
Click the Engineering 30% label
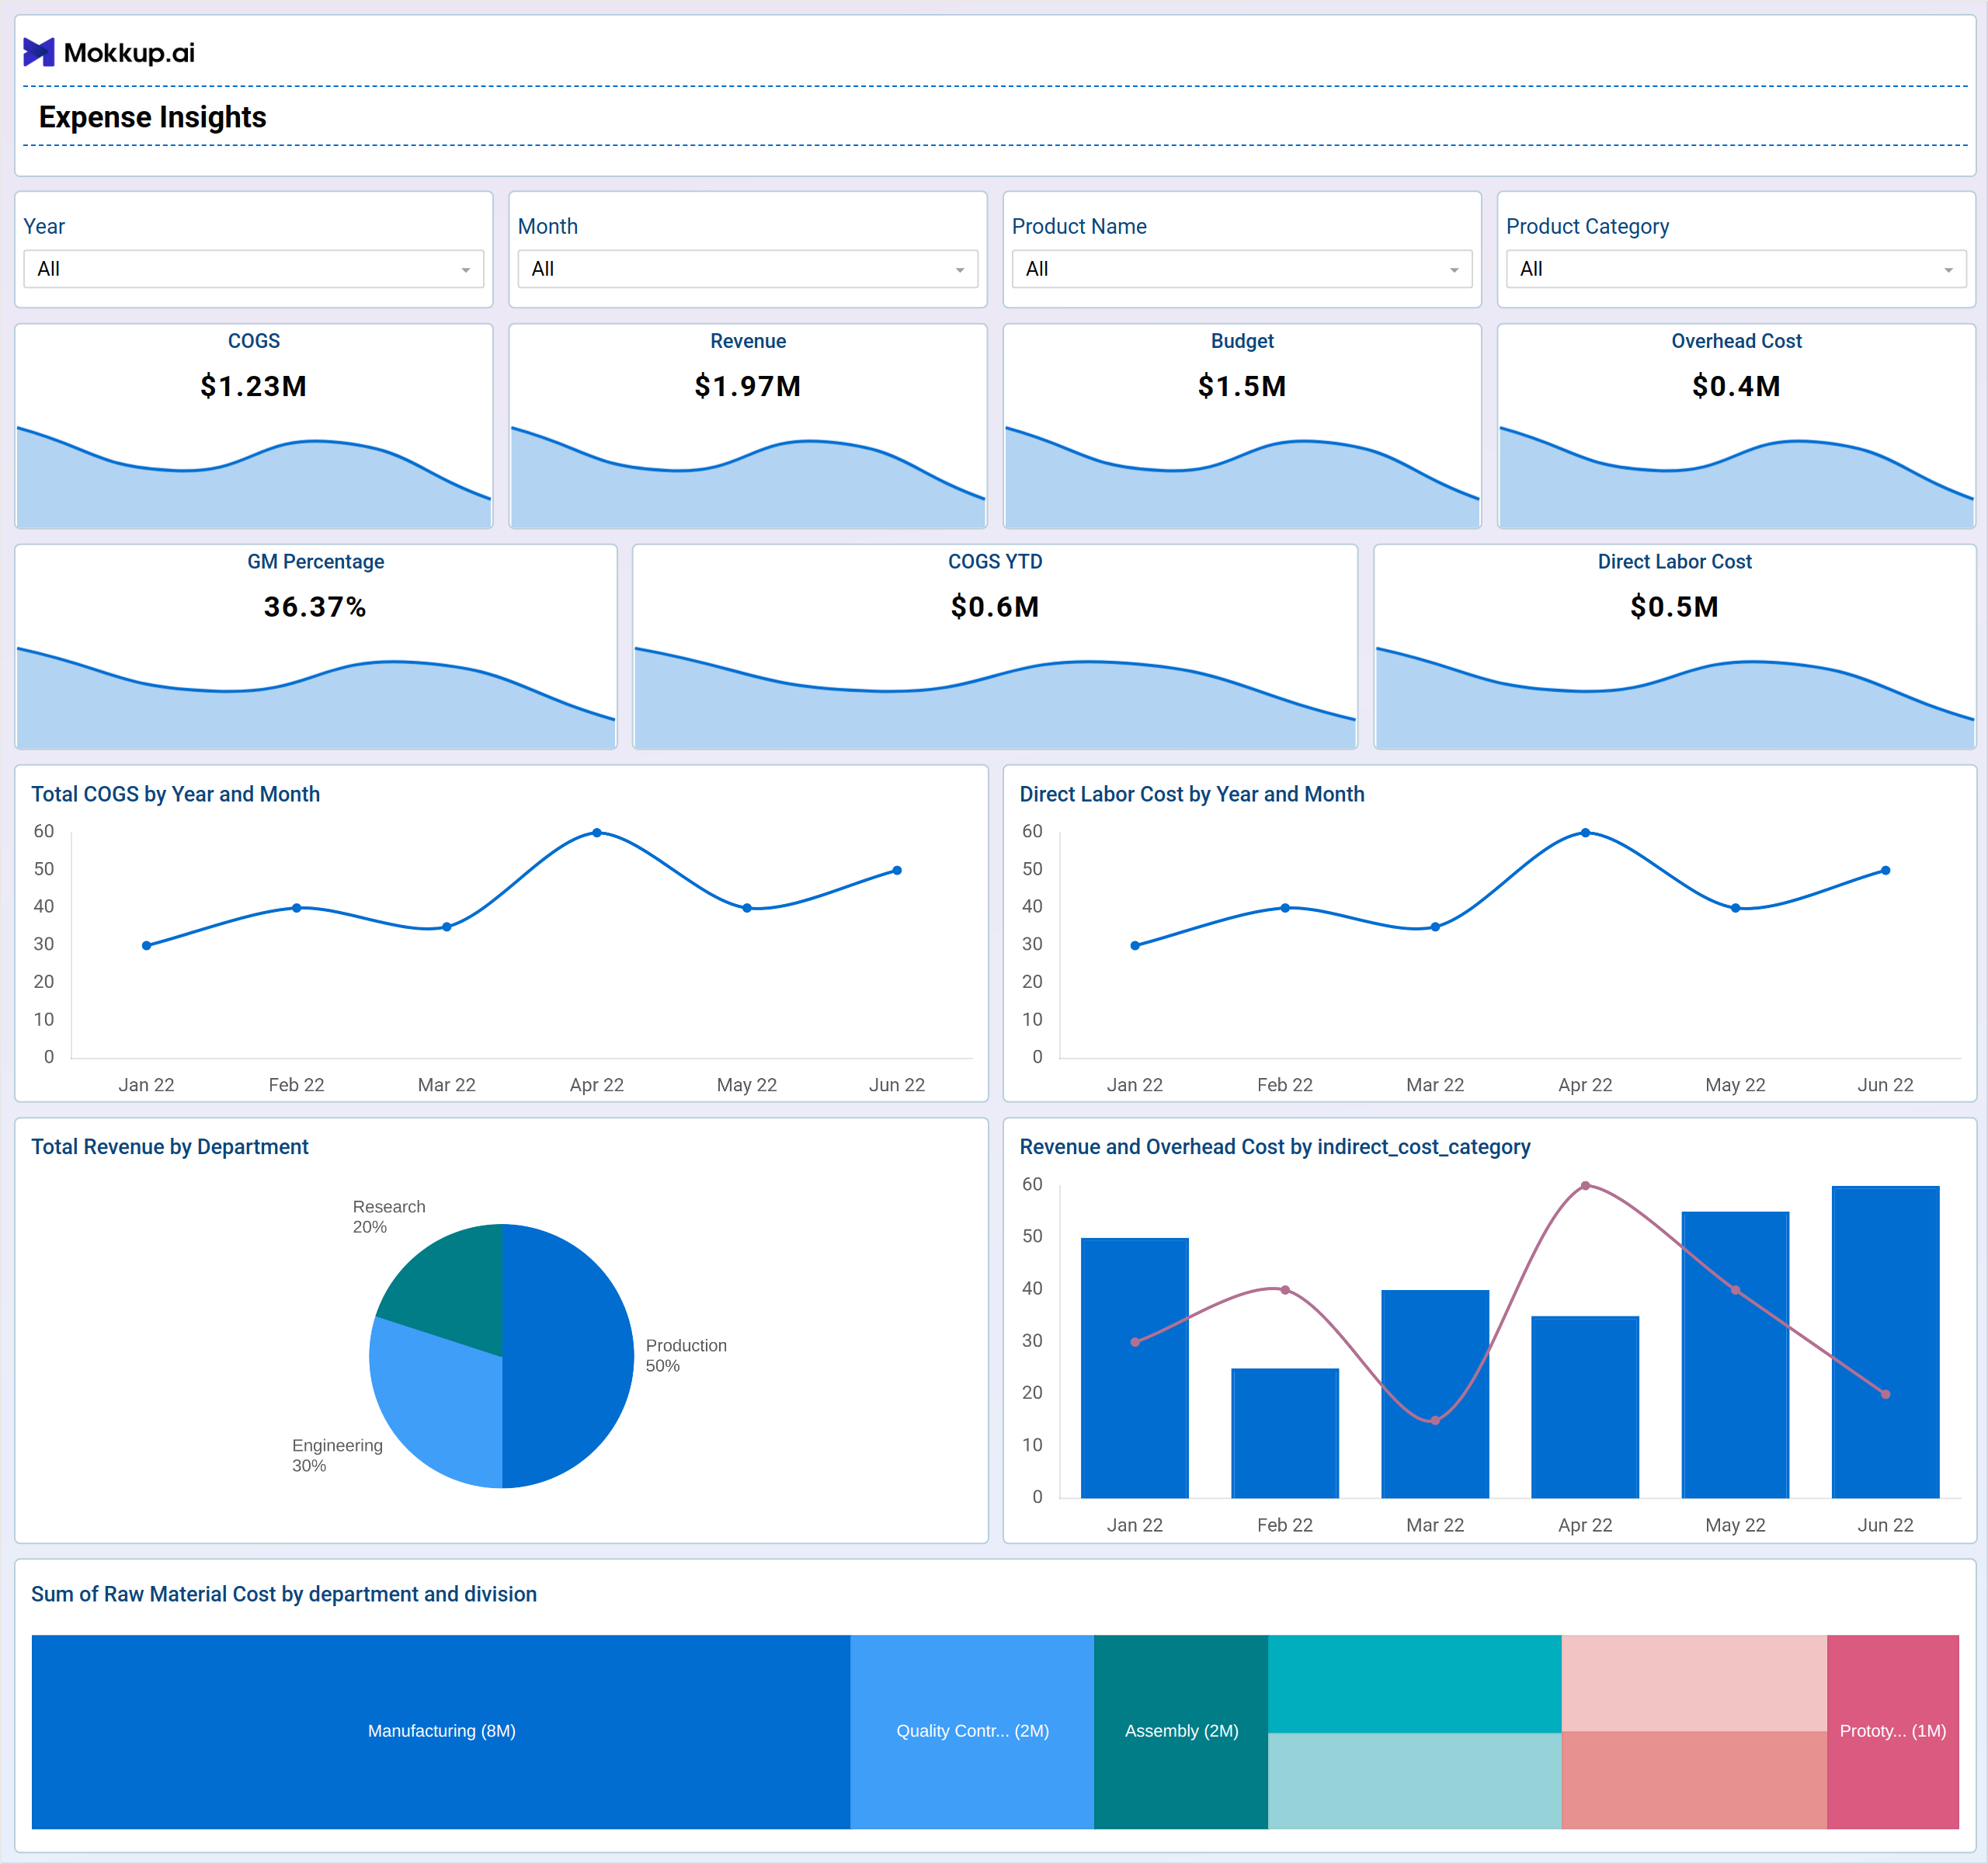click(x=337, y=1456)
